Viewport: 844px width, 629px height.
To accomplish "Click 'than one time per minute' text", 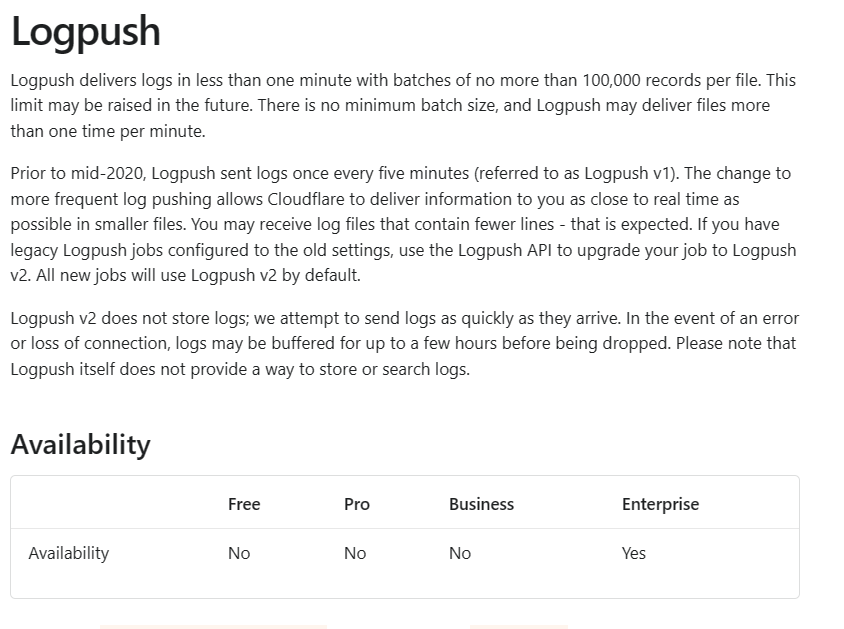I will (x=107, y=131).
